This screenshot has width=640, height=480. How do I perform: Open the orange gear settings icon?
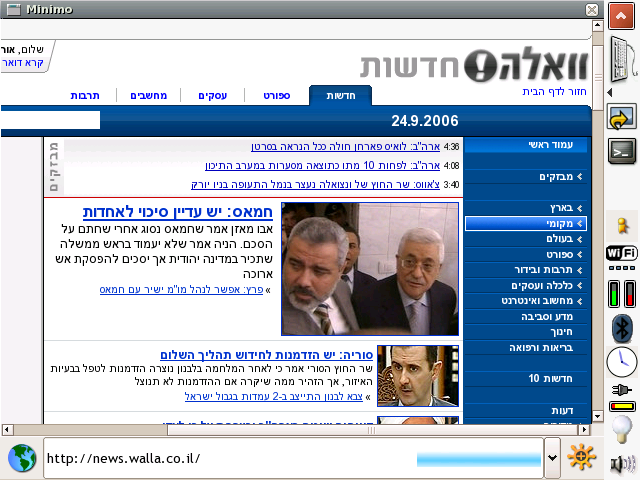pyautogui.click(x=582, y=458)
